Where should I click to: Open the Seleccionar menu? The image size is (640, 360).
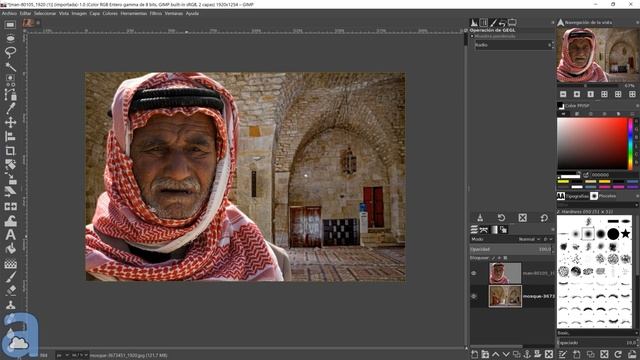tap(45, 13)
